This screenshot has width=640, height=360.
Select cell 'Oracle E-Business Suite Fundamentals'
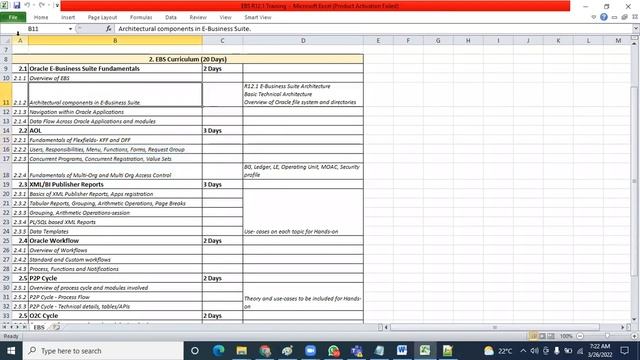[115, 69]
